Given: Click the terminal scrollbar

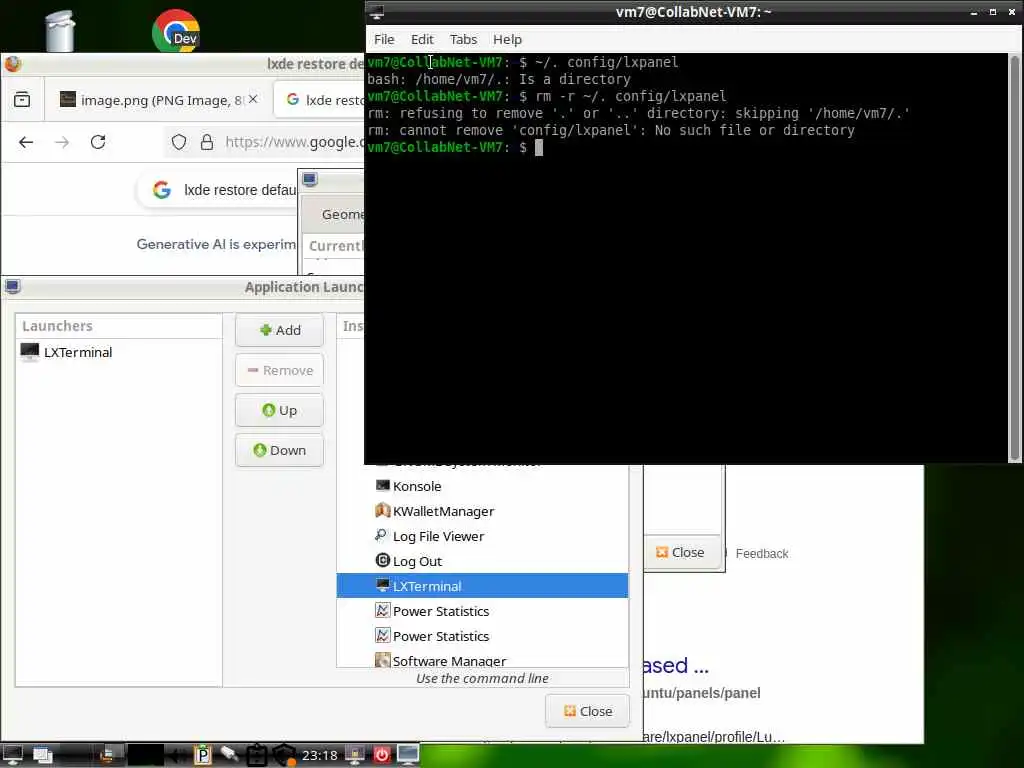Looking at the screenshot, I should point(1014,258).
